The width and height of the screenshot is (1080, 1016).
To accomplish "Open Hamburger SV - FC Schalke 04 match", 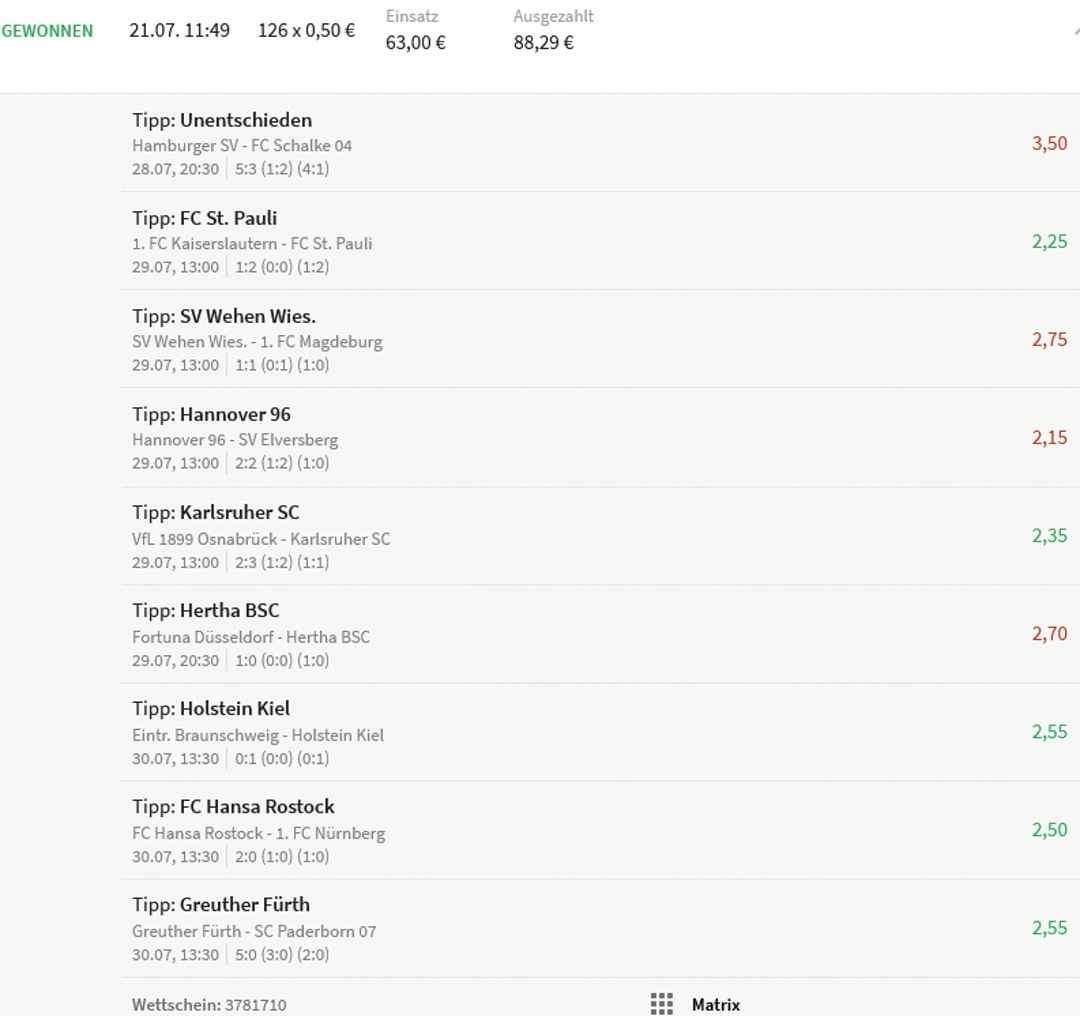I will click(242, 145).
